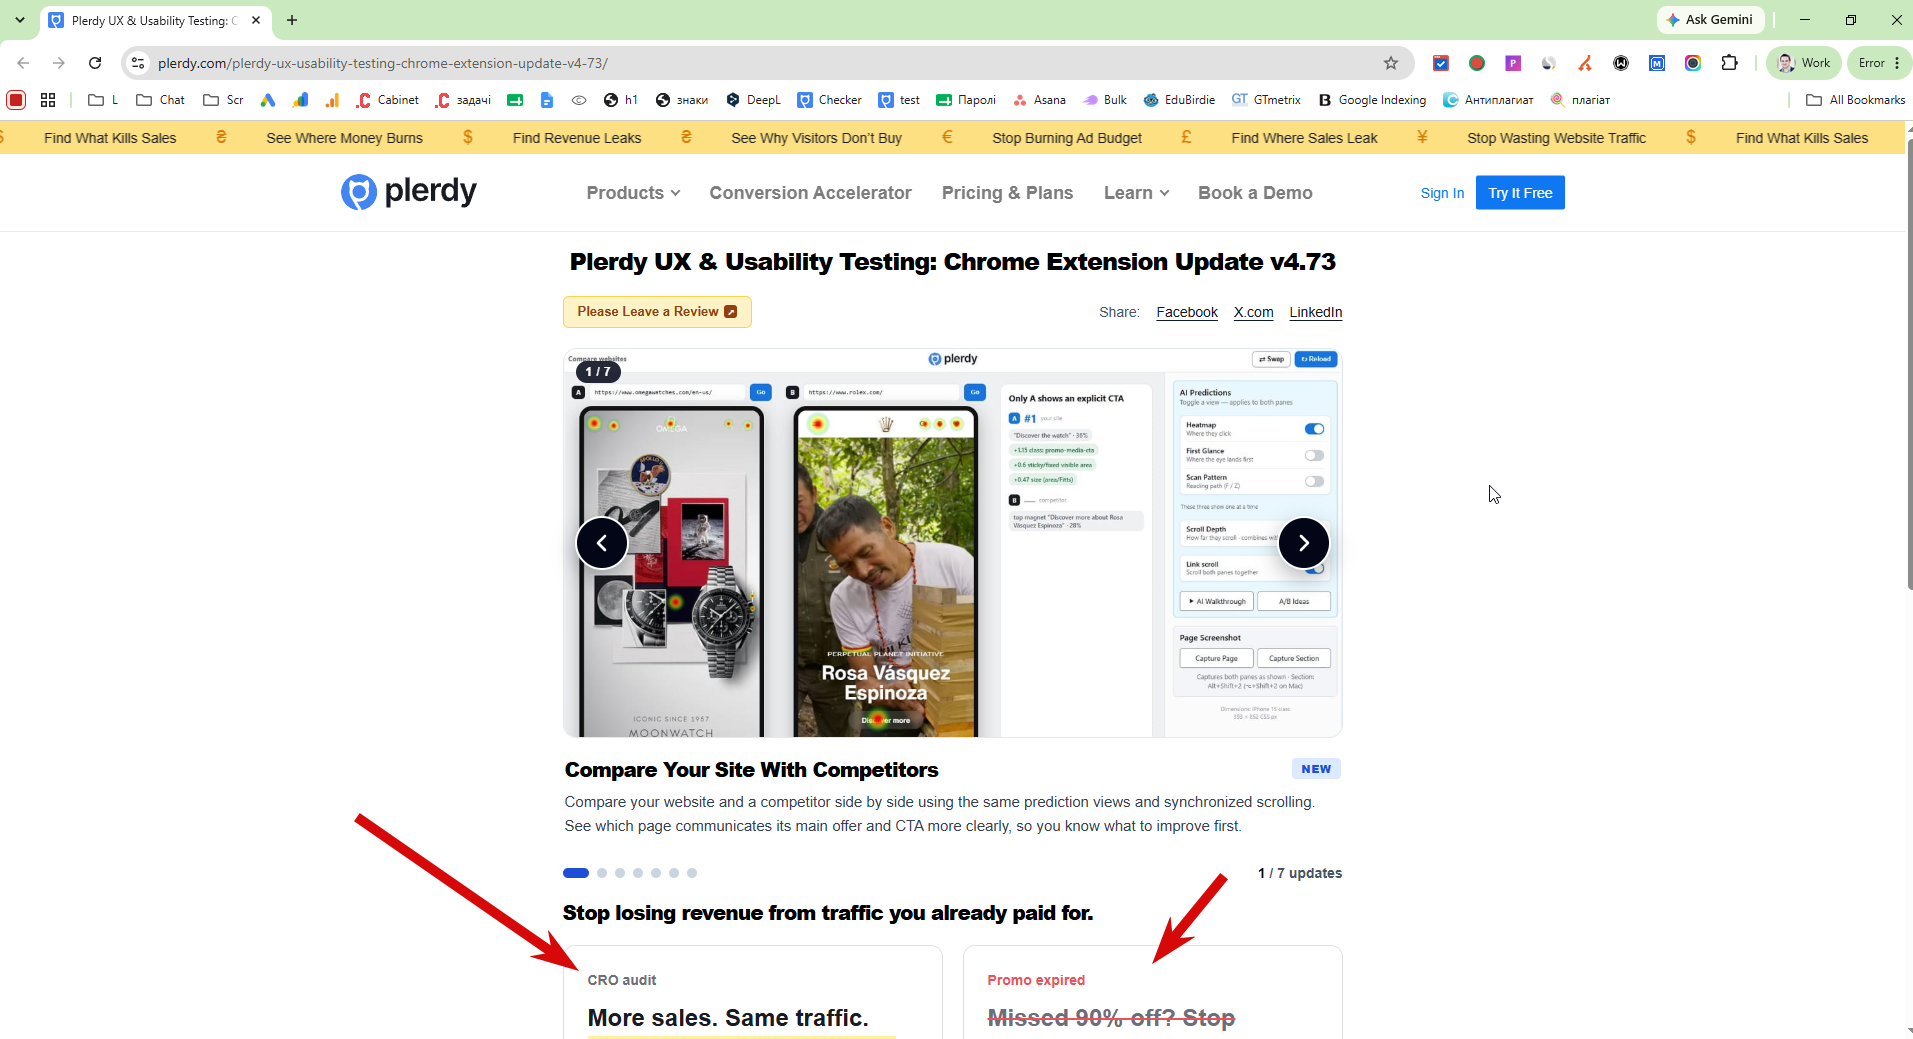Expand the Products dropdown menu
The width and height of the screenshot is (1913, 1039).
(x=633, y=193)
